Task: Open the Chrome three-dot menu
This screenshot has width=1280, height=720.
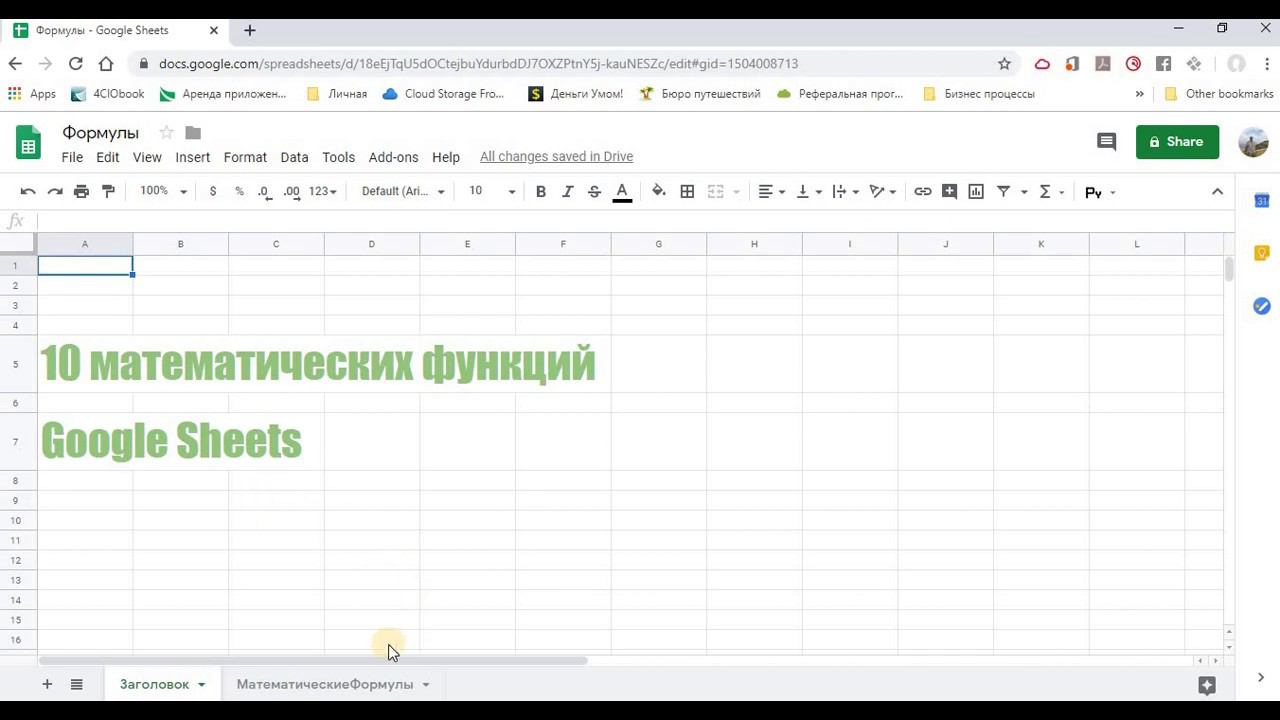Action: (x=1267, y=63)
